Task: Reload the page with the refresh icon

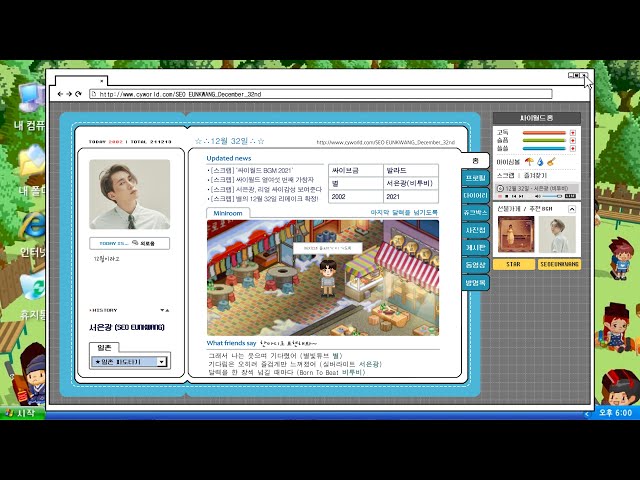Action: point(78,94)
